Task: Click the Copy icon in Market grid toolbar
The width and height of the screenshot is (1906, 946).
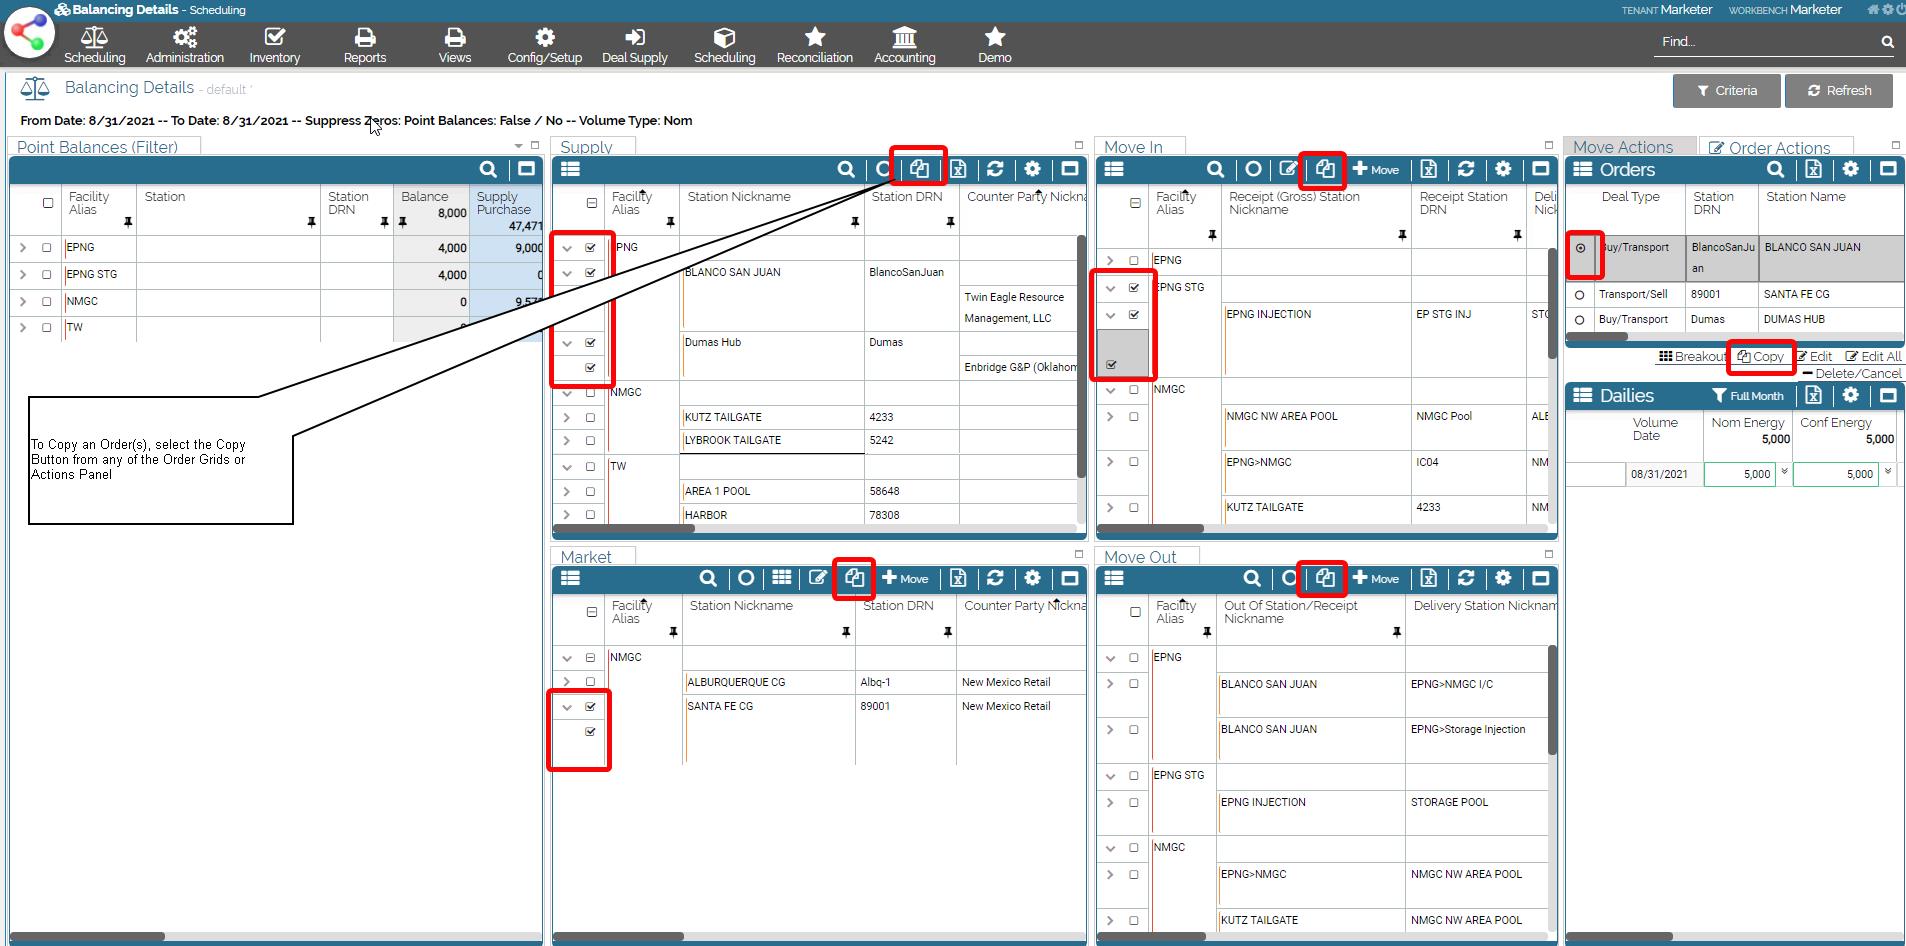Action: [x=854, y=578]
